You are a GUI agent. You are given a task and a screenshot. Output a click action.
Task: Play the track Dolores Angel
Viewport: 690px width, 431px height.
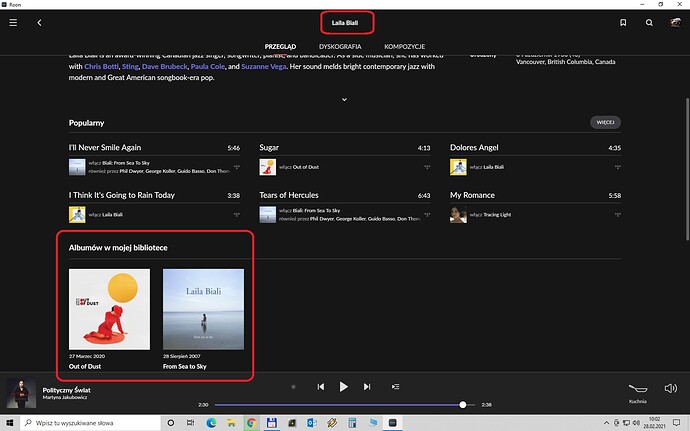[x=474, y=147]
